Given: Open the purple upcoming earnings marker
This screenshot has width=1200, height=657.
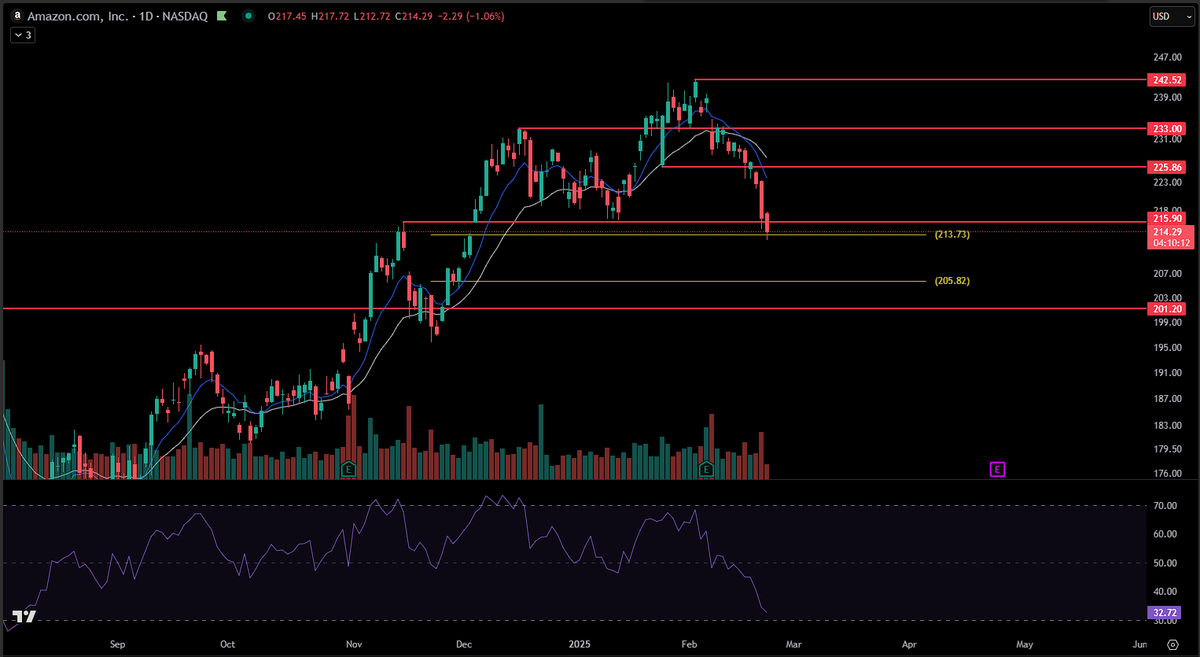Looking at the screenshot, I should (x=997, y=468).
